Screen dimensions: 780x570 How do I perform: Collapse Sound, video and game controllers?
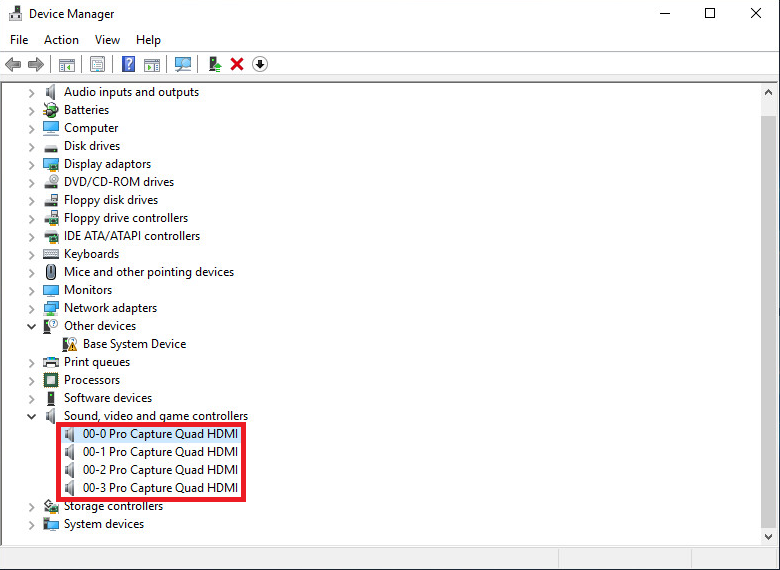(x=31, y=416)
